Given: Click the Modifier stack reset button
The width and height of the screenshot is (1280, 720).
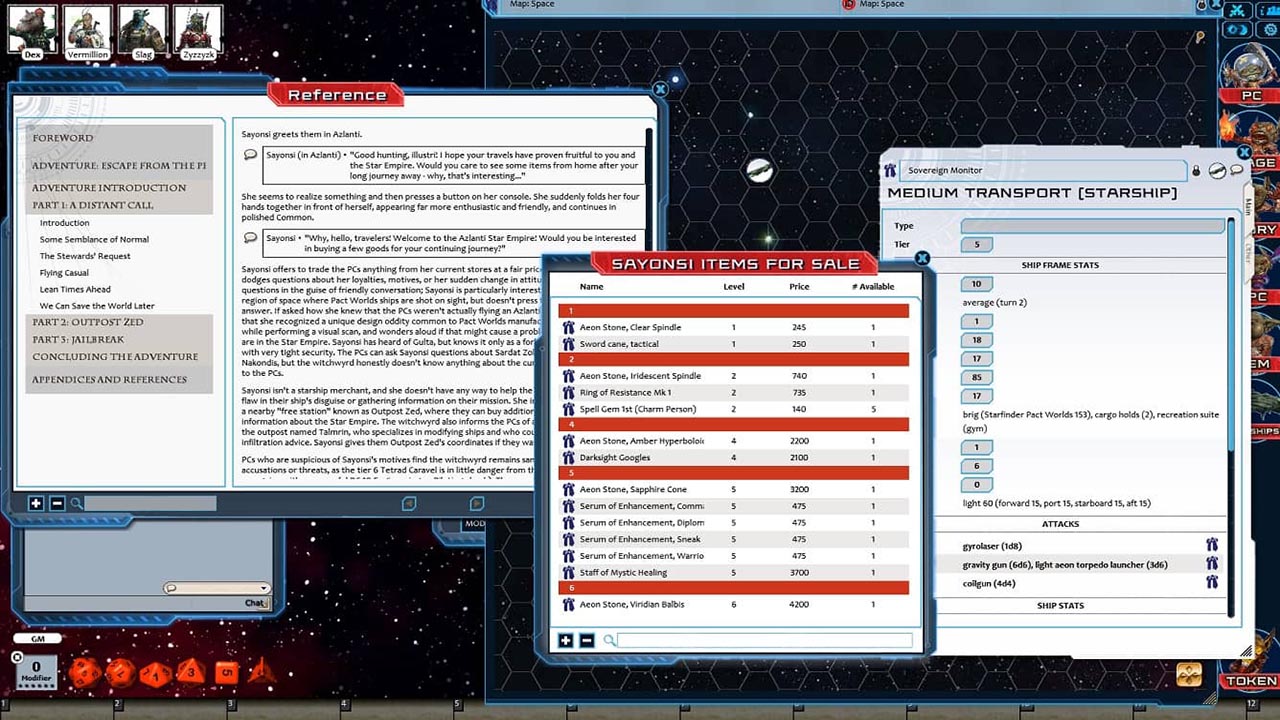Looking at the screenshot, I should pos(17,658).
